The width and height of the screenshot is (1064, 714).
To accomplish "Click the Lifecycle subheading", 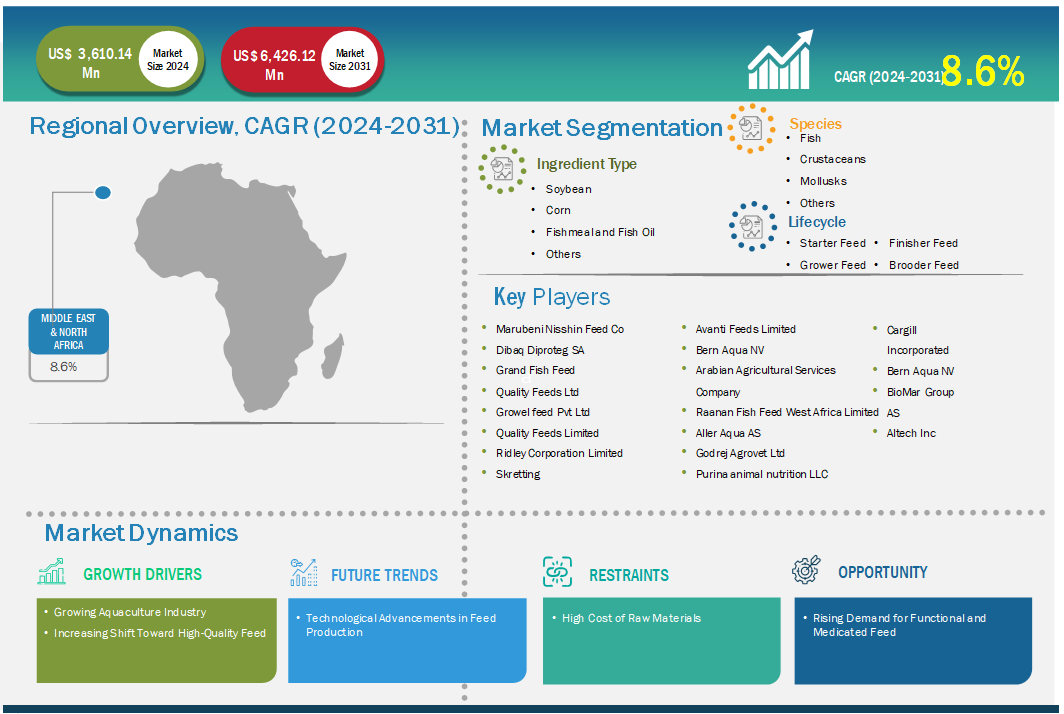I will point(816,222).
